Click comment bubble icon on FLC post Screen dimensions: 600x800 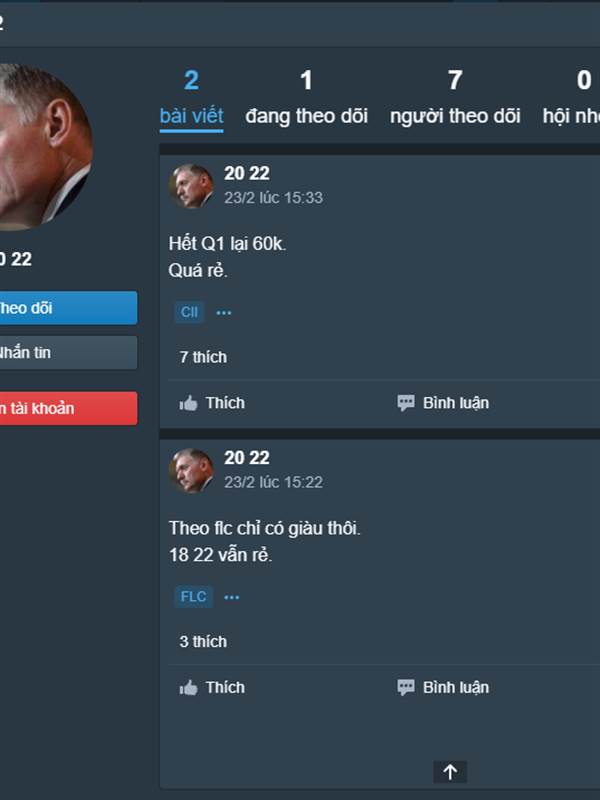pyautogui.click(x=406, y=687)
